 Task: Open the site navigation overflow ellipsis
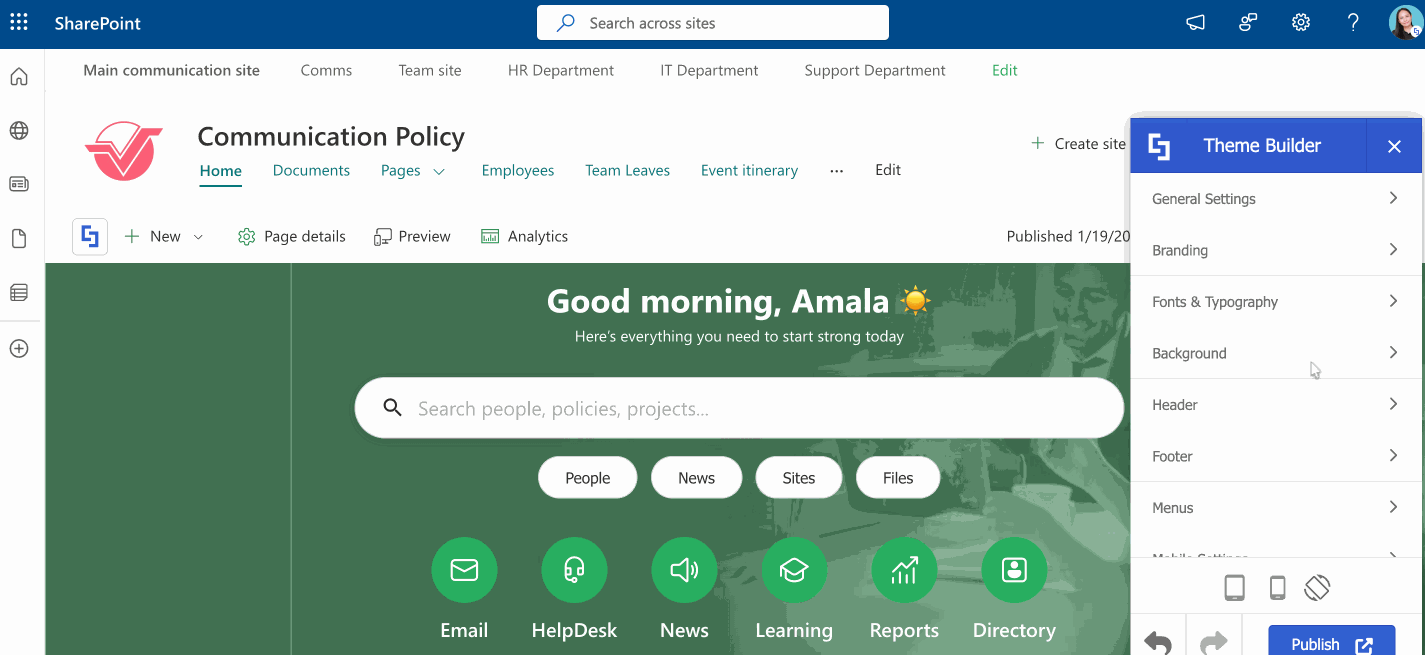(x=836, y=171)
